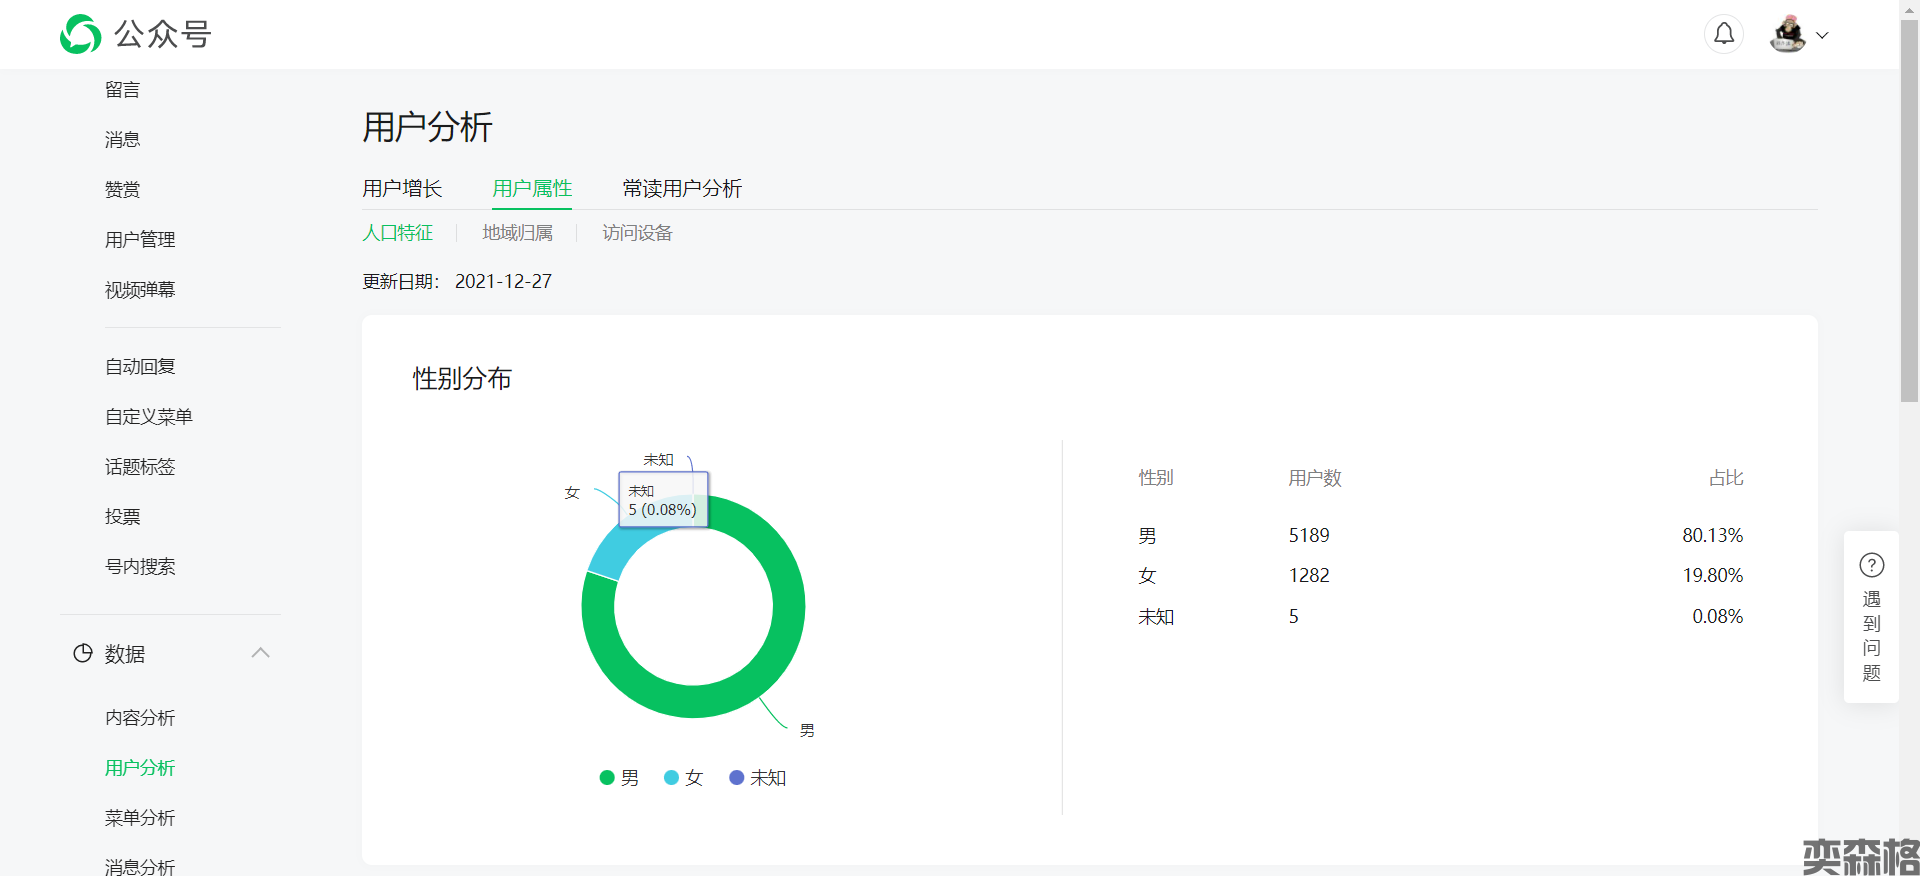Image resolution: width=1920 pixels, height=876 pixels.
Task: Collapse the 数据 sidebar section
Action: [x=261, y=653]
